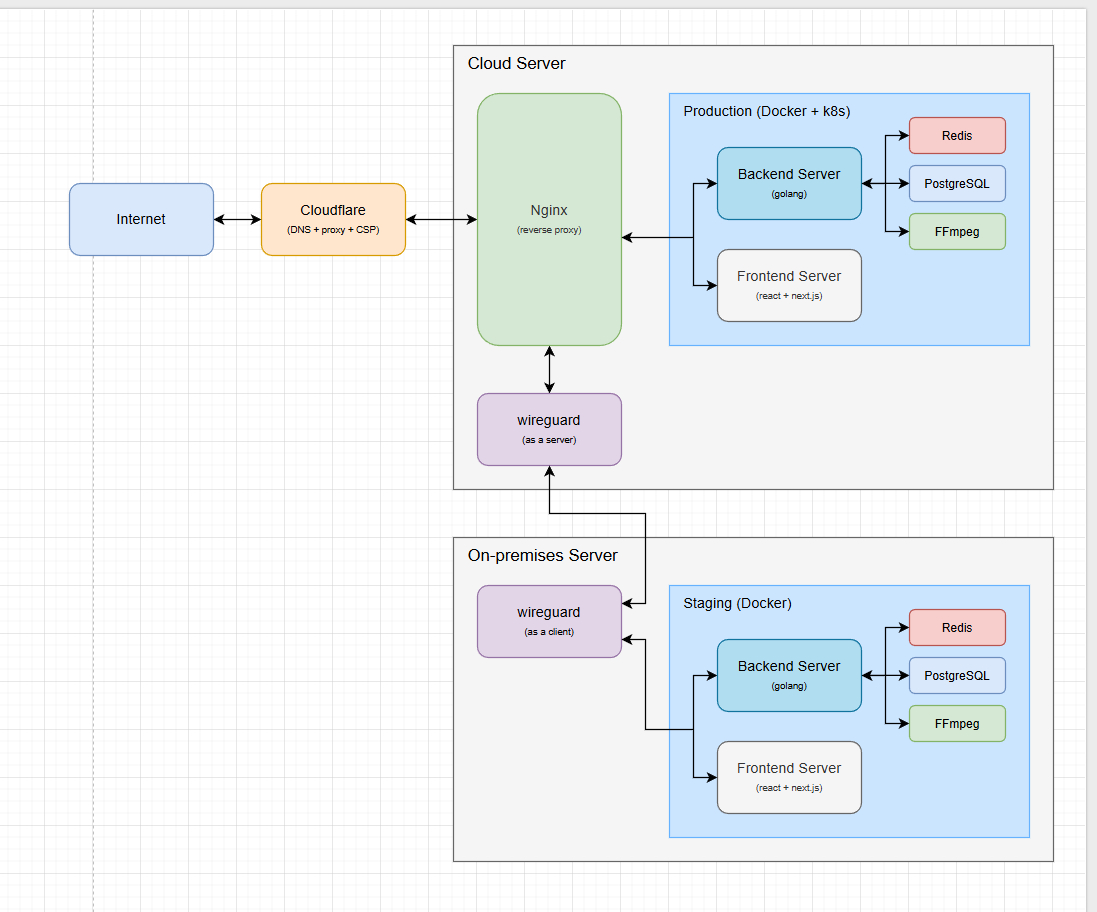The width and height of the screenshot is (1097, 912).
Task: Select the Redis box in Staging
Action: 956,628
